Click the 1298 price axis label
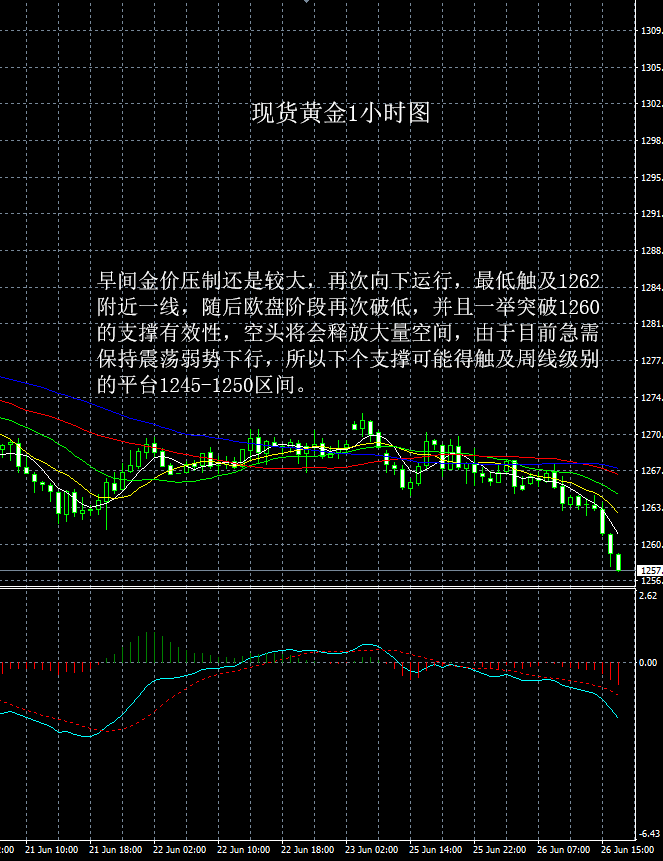 (651, 141)
